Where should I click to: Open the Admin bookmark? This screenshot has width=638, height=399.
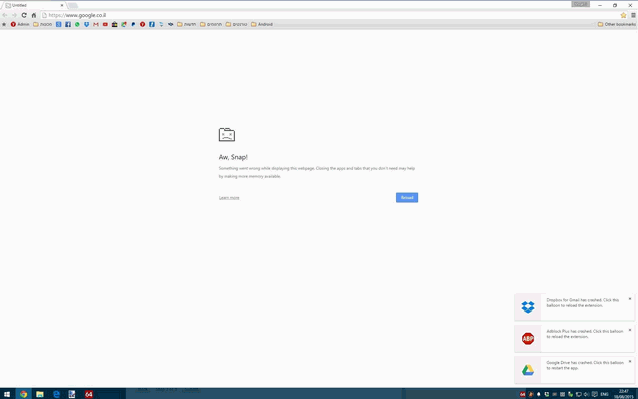point(20,24)
